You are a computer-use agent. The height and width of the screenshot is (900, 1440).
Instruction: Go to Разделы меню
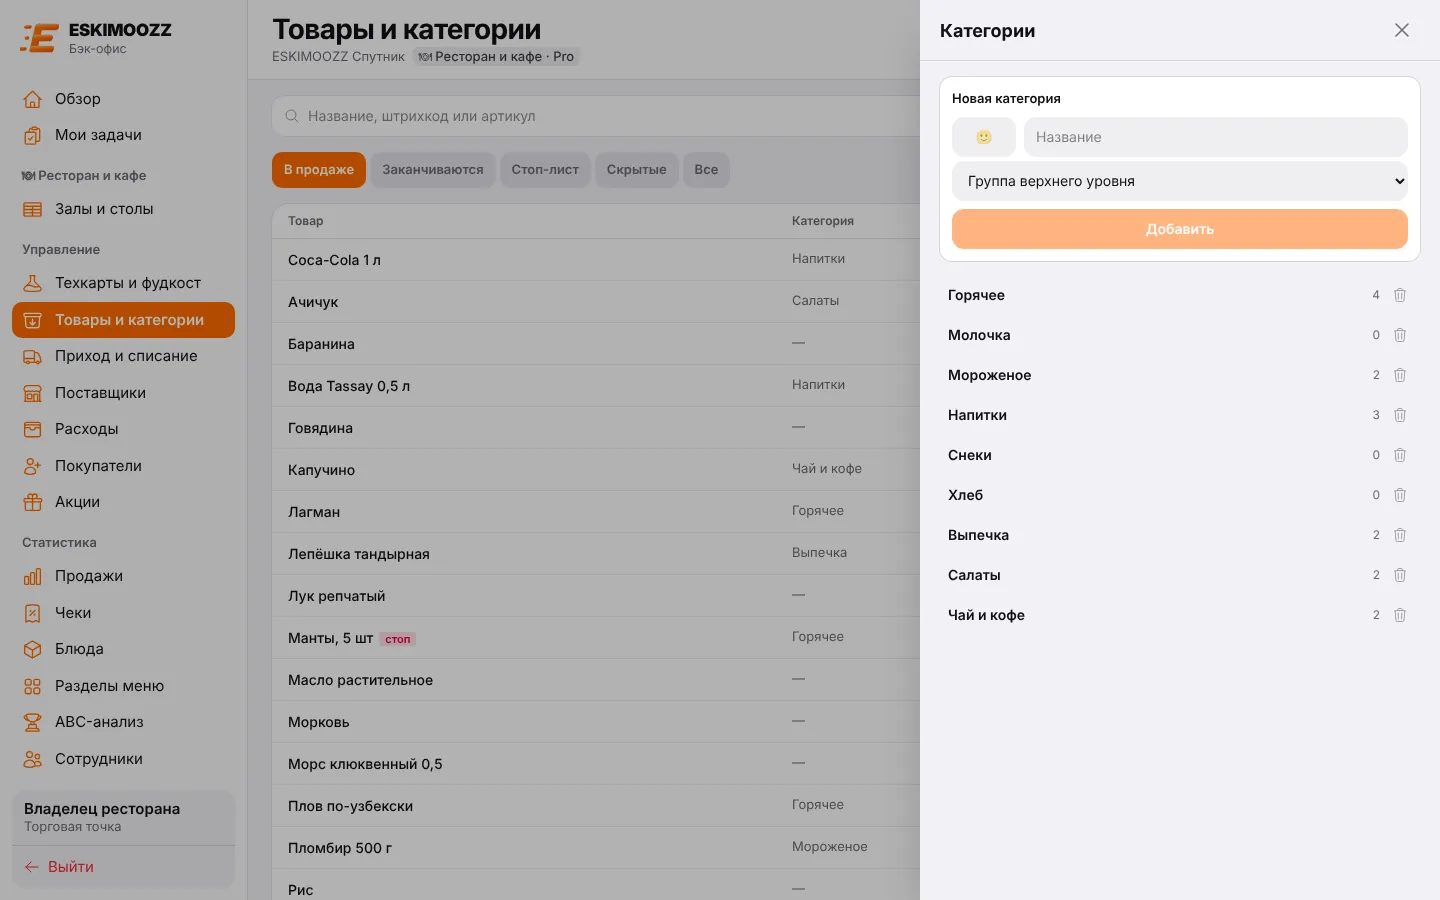[123, 686]
